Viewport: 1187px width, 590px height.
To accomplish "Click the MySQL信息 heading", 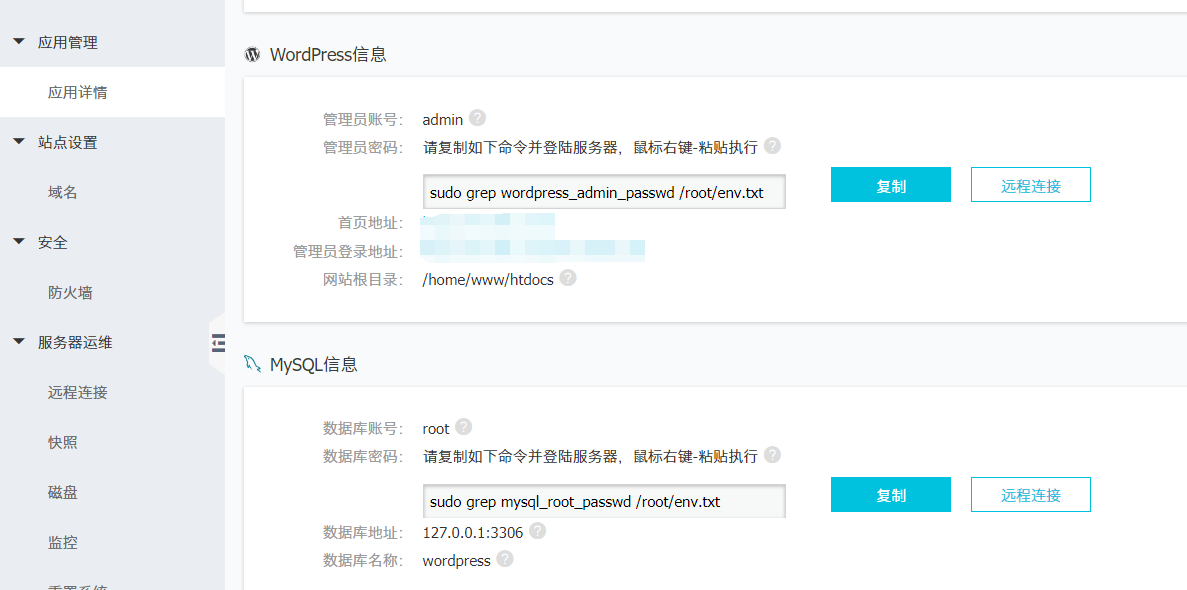I will coord(313,364).
